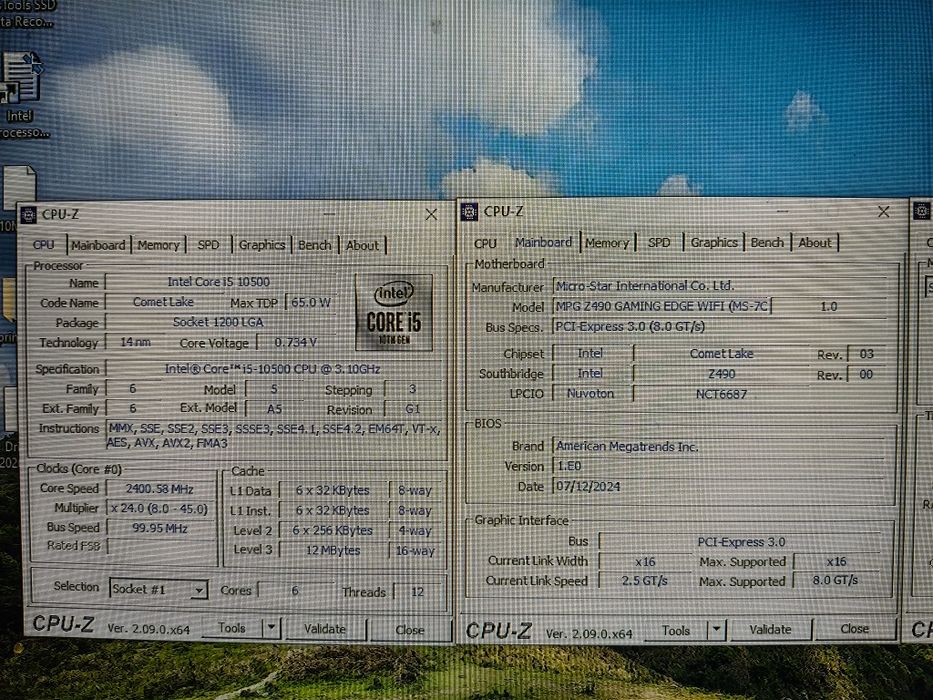
Task: Select the Mainboard tab in right CPU-Z window
Action: point(543,242)
